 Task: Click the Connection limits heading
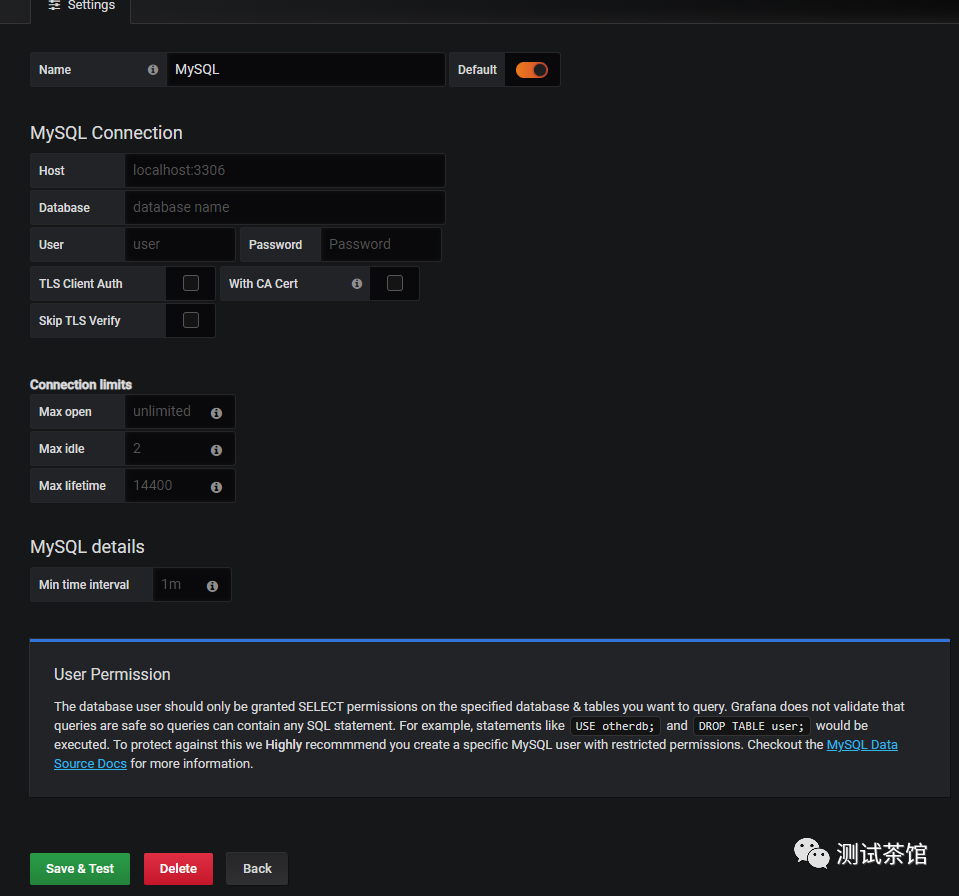click(x=81, y=385)
